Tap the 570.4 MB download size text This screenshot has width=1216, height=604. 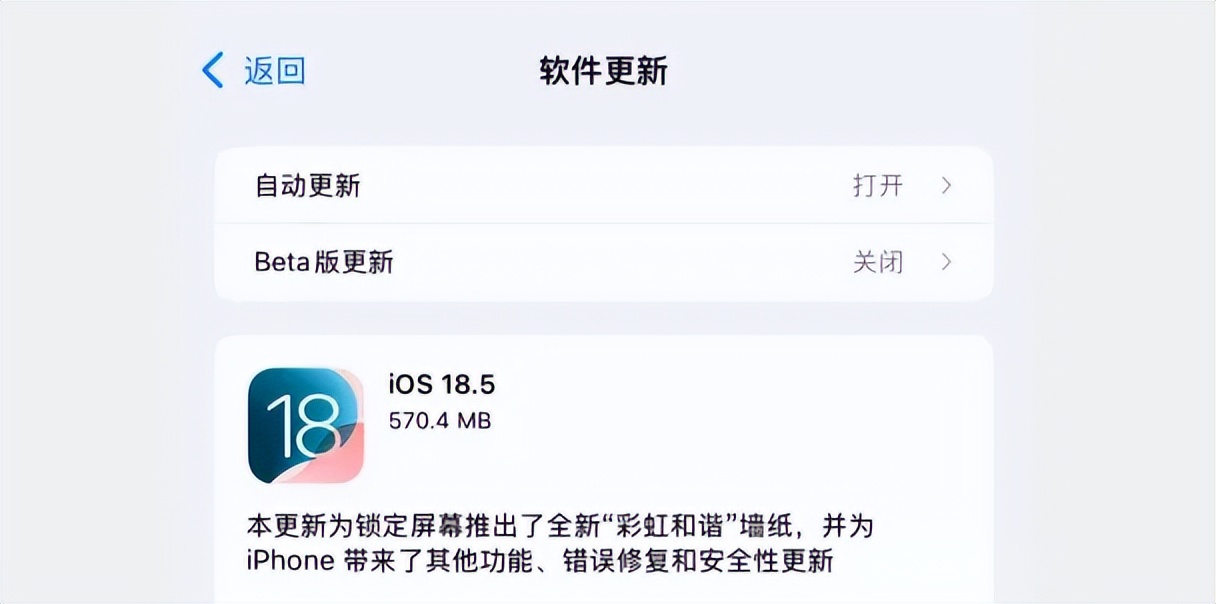pyautogui.click(x=440, y=421)
